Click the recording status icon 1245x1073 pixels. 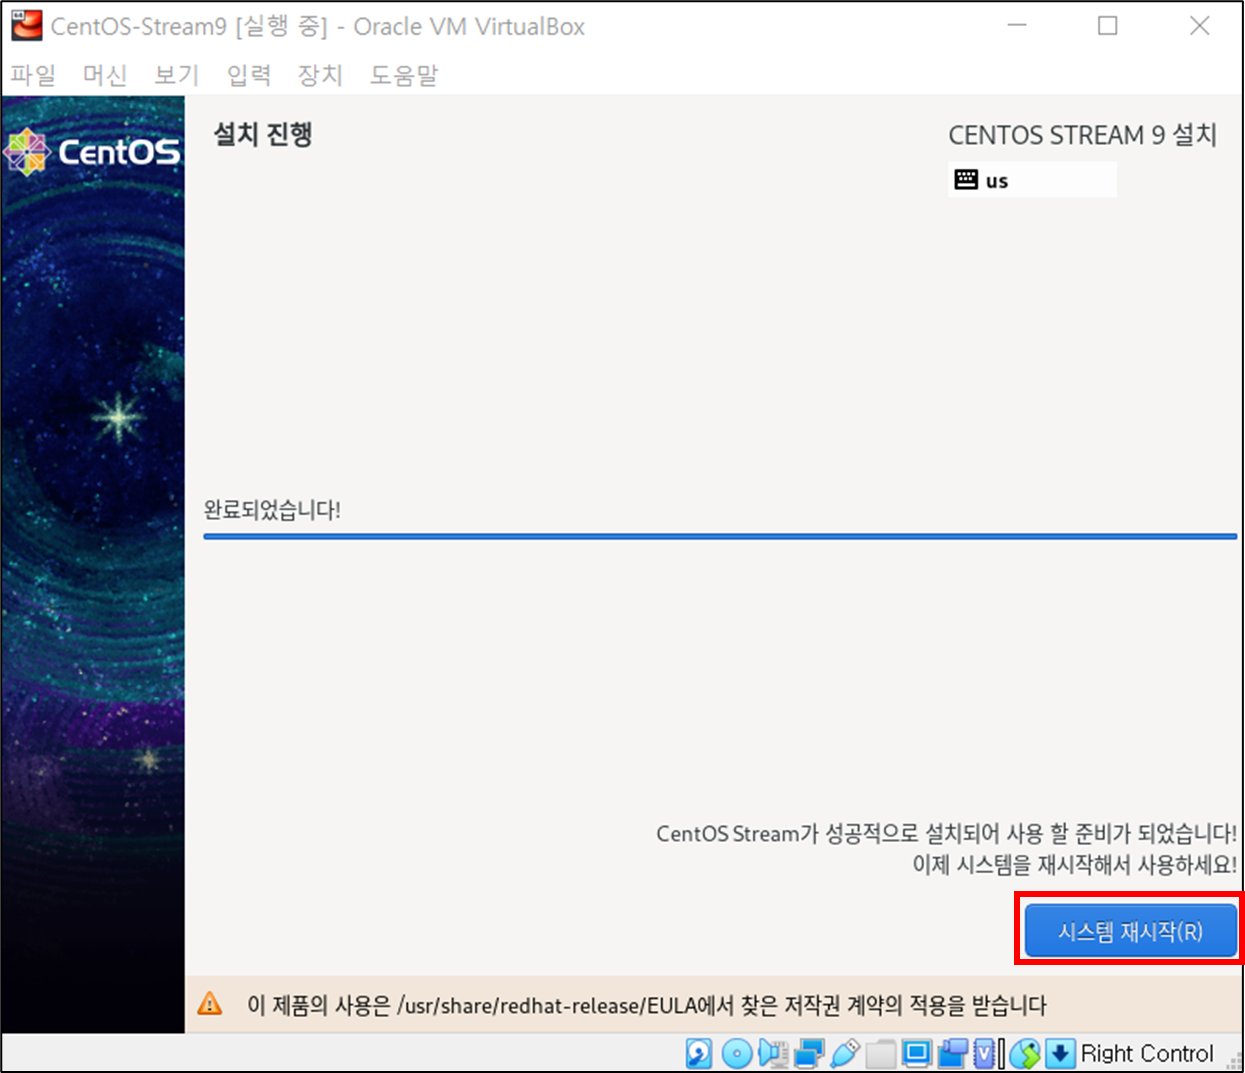point(953,1053)
